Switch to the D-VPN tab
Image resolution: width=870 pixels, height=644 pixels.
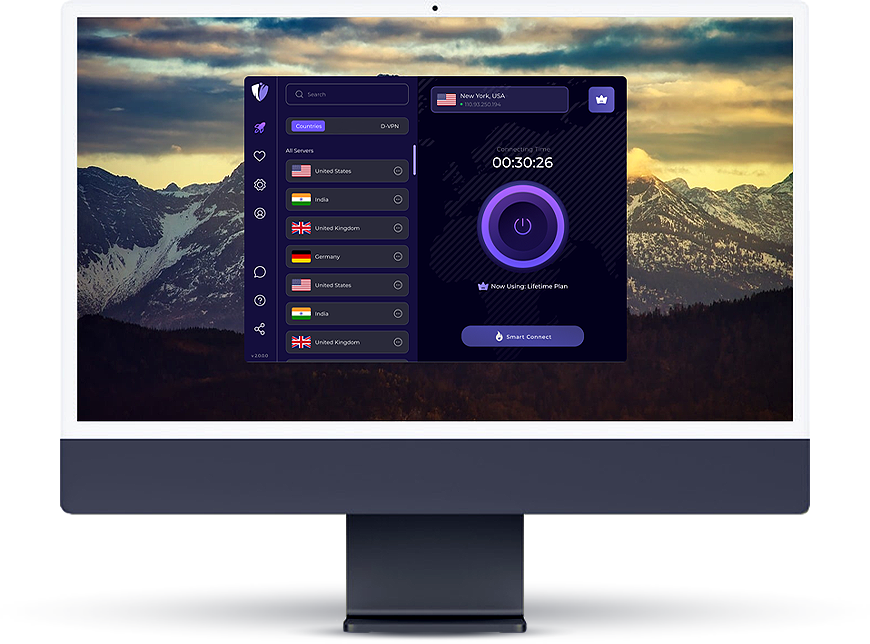pos(389,126)
